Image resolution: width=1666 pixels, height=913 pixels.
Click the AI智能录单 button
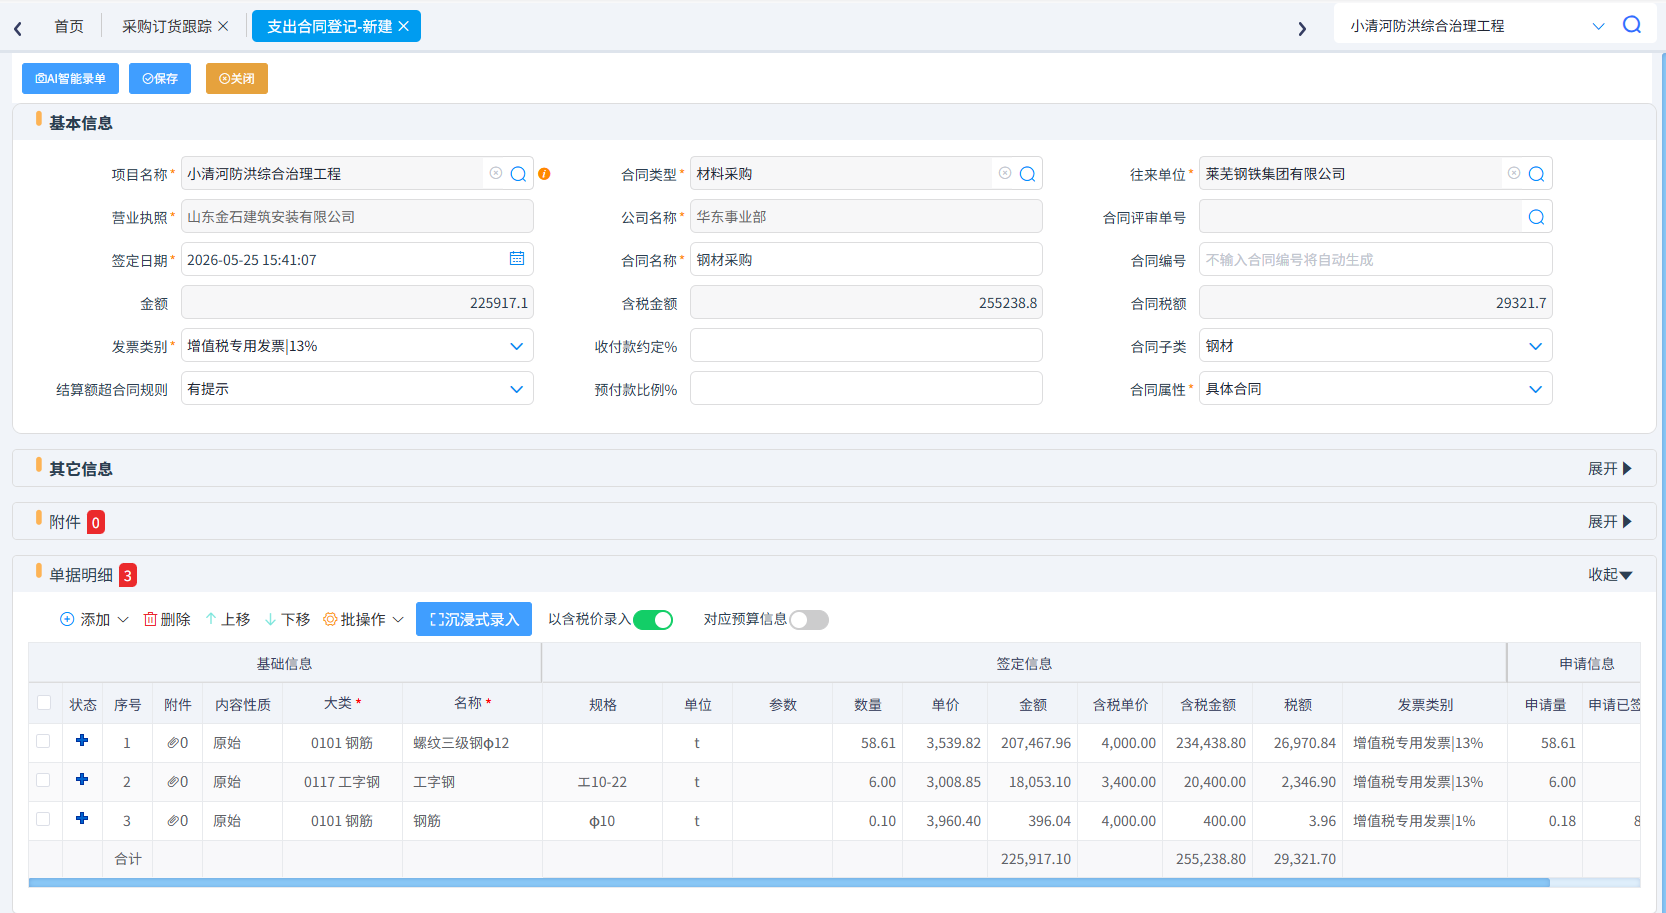(70, 78)
